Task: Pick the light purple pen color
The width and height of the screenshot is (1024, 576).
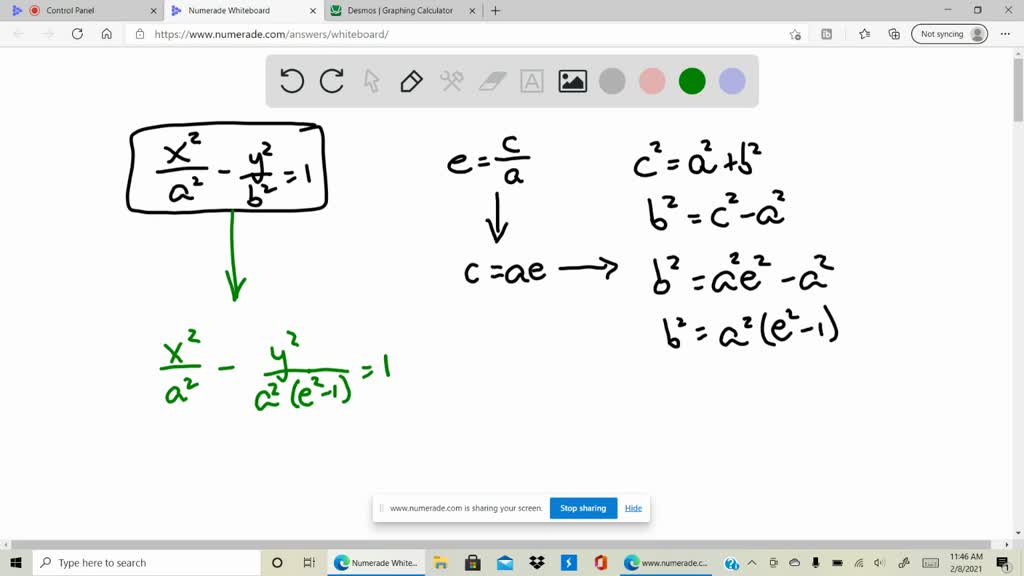Action: (x=732, y=81)
